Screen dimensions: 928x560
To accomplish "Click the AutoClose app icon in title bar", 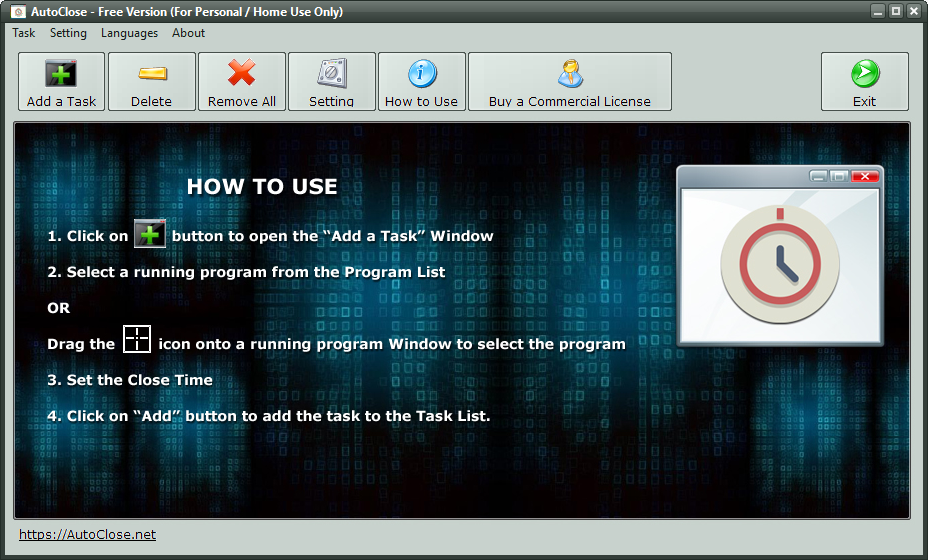I will [17, 12].
